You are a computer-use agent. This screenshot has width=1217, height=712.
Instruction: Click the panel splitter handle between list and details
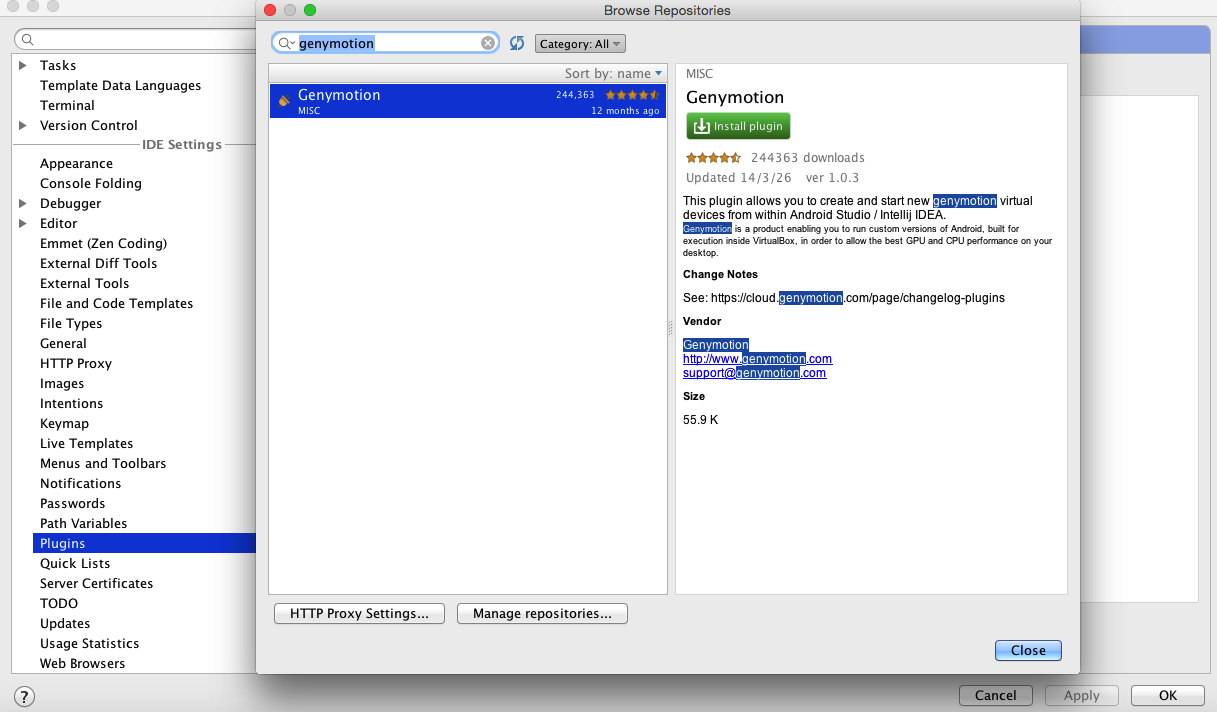click(x=671, y=327)
